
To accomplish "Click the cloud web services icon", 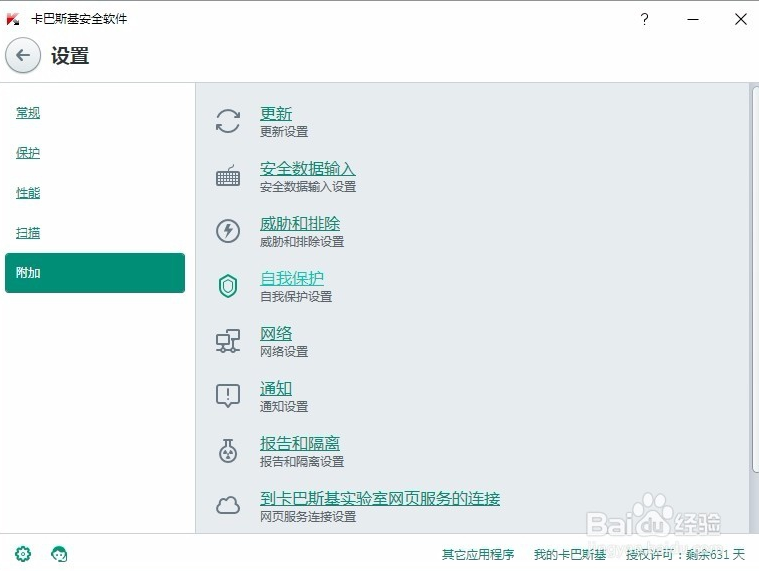I will pyautogui.click(x=228, y=506).
